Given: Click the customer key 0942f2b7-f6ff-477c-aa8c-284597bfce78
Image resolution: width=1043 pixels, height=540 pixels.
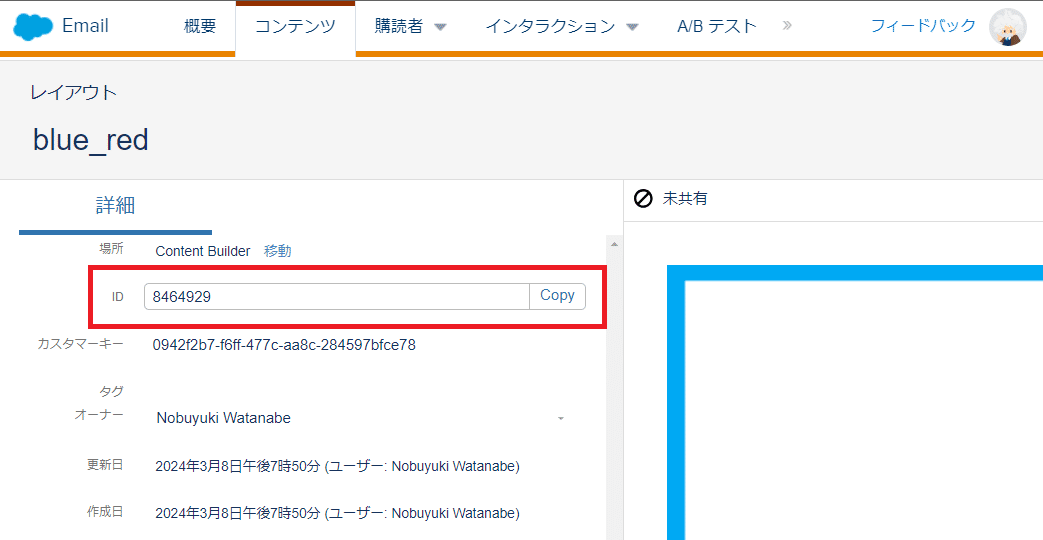Looking at the screenshot, I should point(284,345).
